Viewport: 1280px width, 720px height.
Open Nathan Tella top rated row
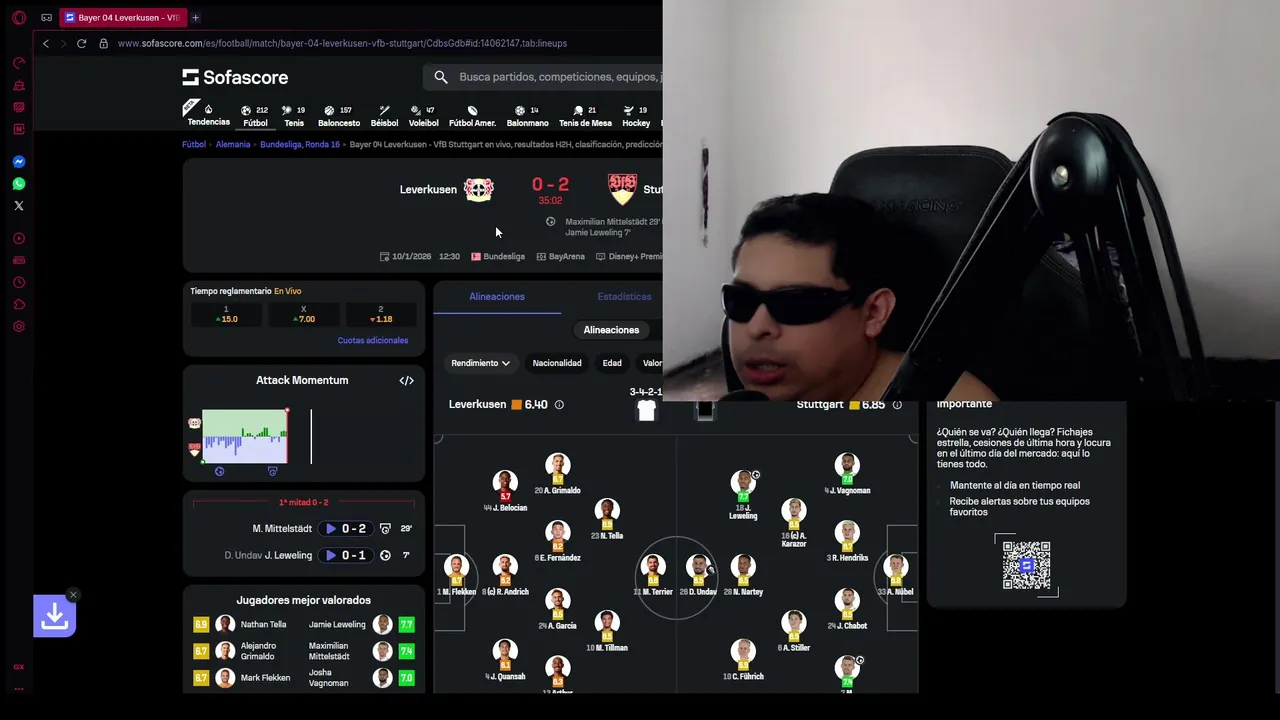coord(248,624)
